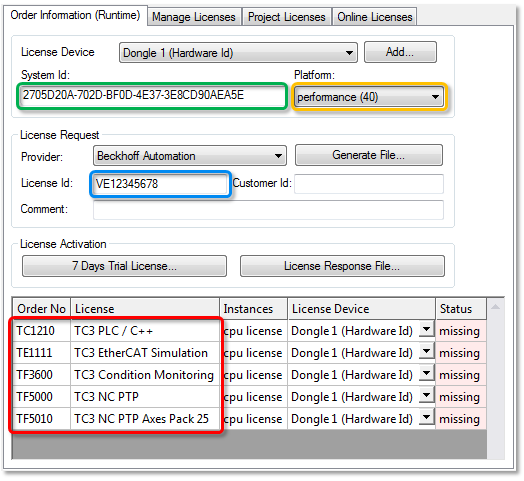The height and width of the screenshot is (481, 524).
Task: Click the missing status in TF5010 row
Action: 461,419
